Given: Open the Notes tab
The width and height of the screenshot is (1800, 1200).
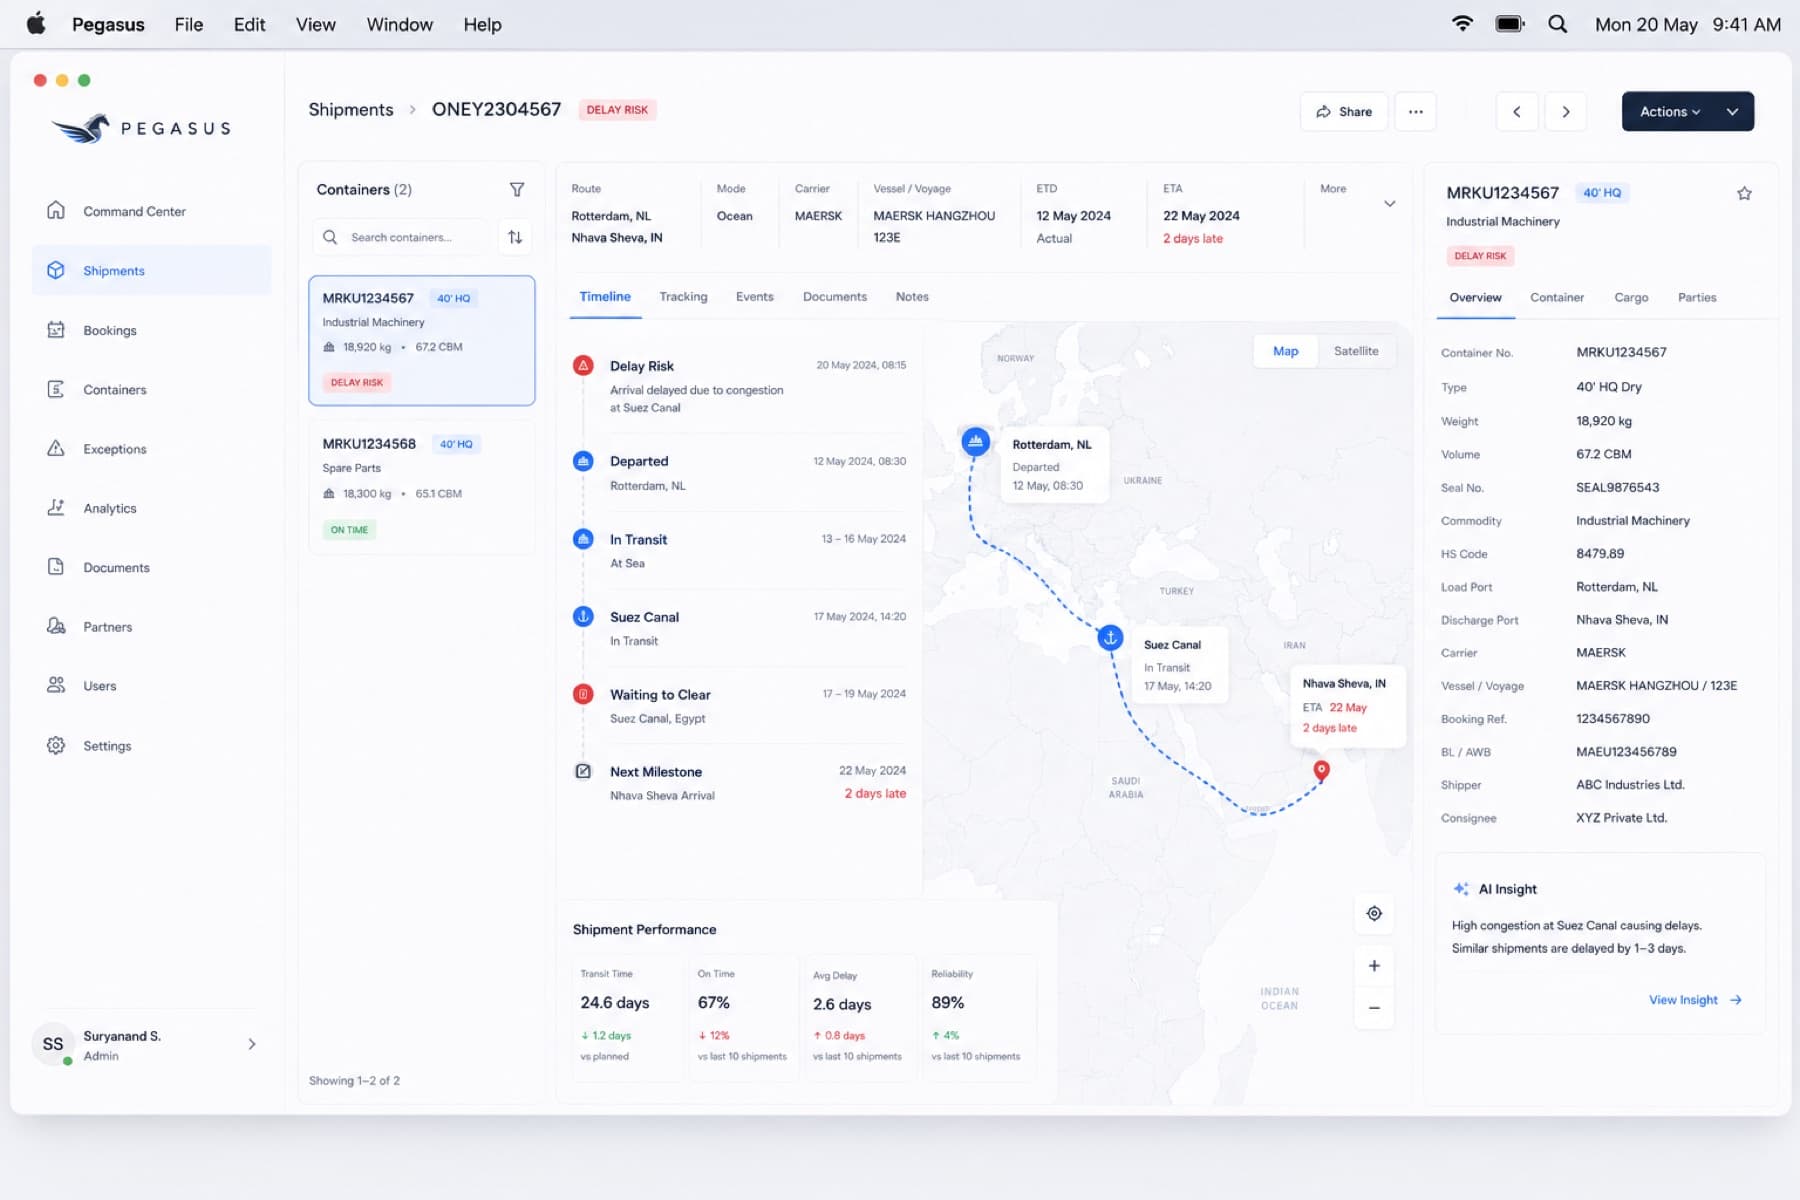Looking at the screenshot, I should coord(912,297).
